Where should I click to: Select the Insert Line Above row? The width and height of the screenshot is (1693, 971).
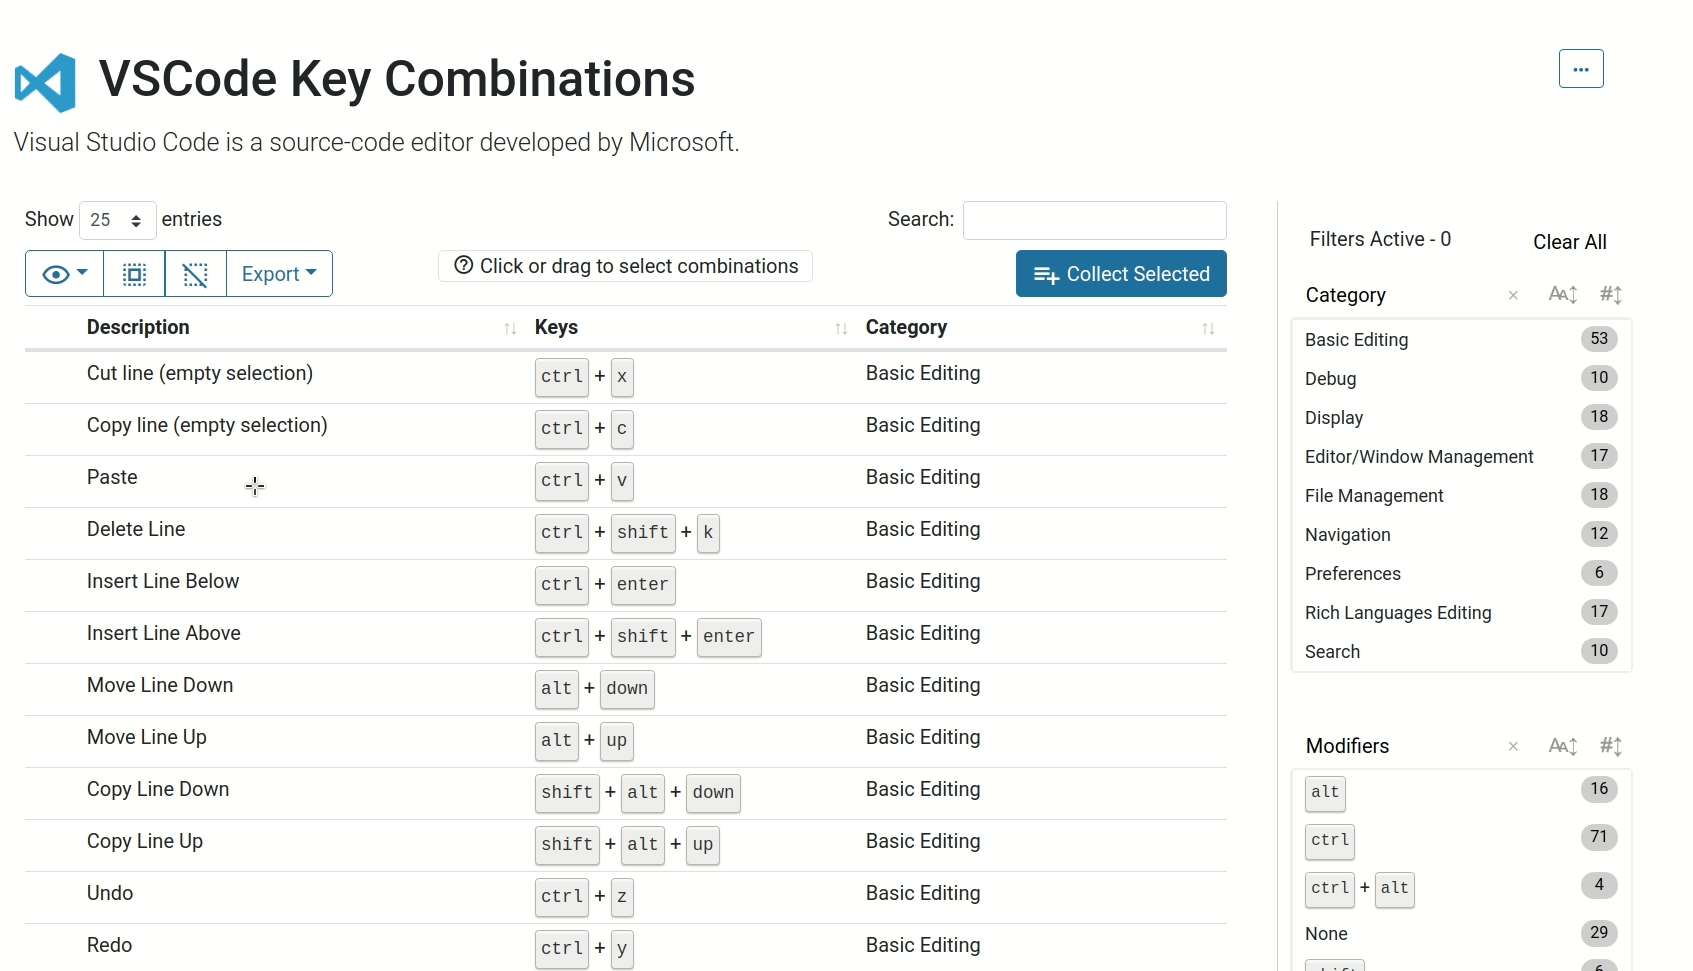[626, 638]
